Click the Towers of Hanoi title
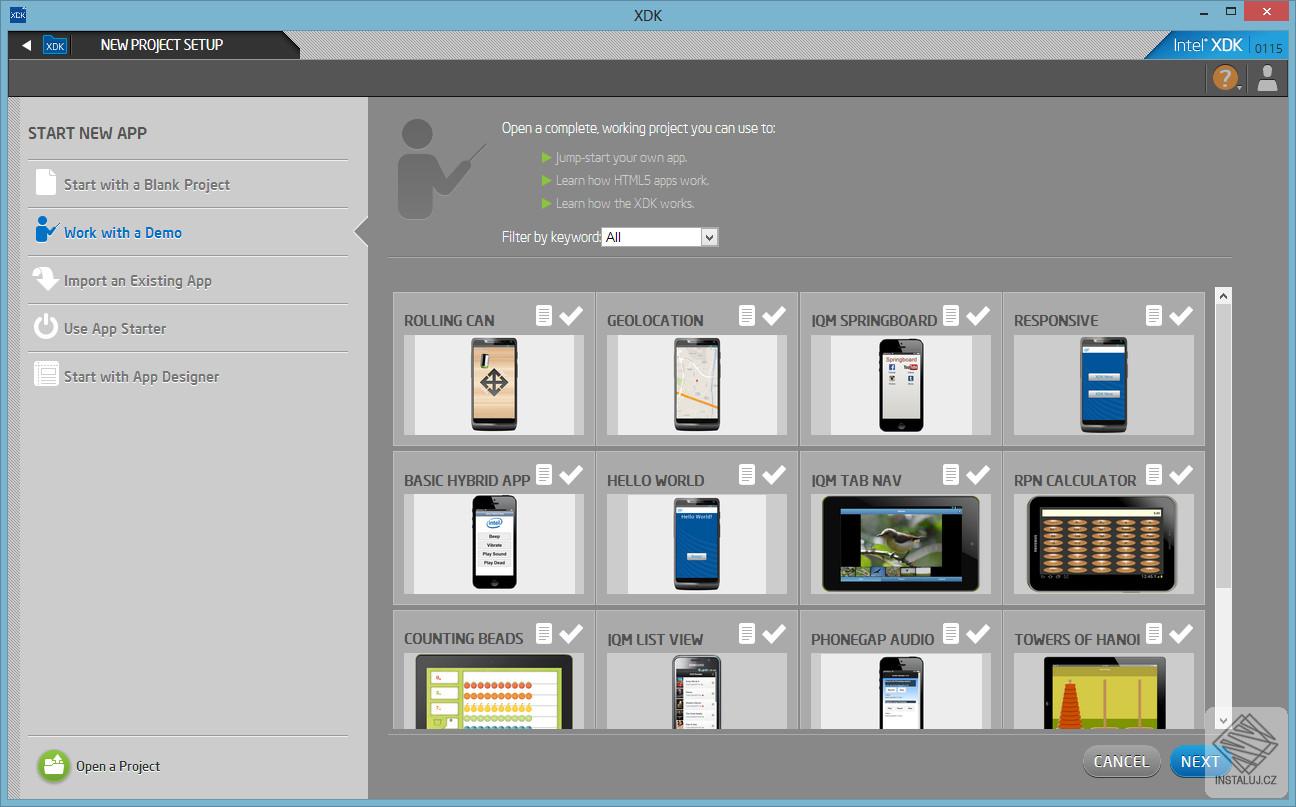Screen dimensions: 1296x807 click(1077, 639)
